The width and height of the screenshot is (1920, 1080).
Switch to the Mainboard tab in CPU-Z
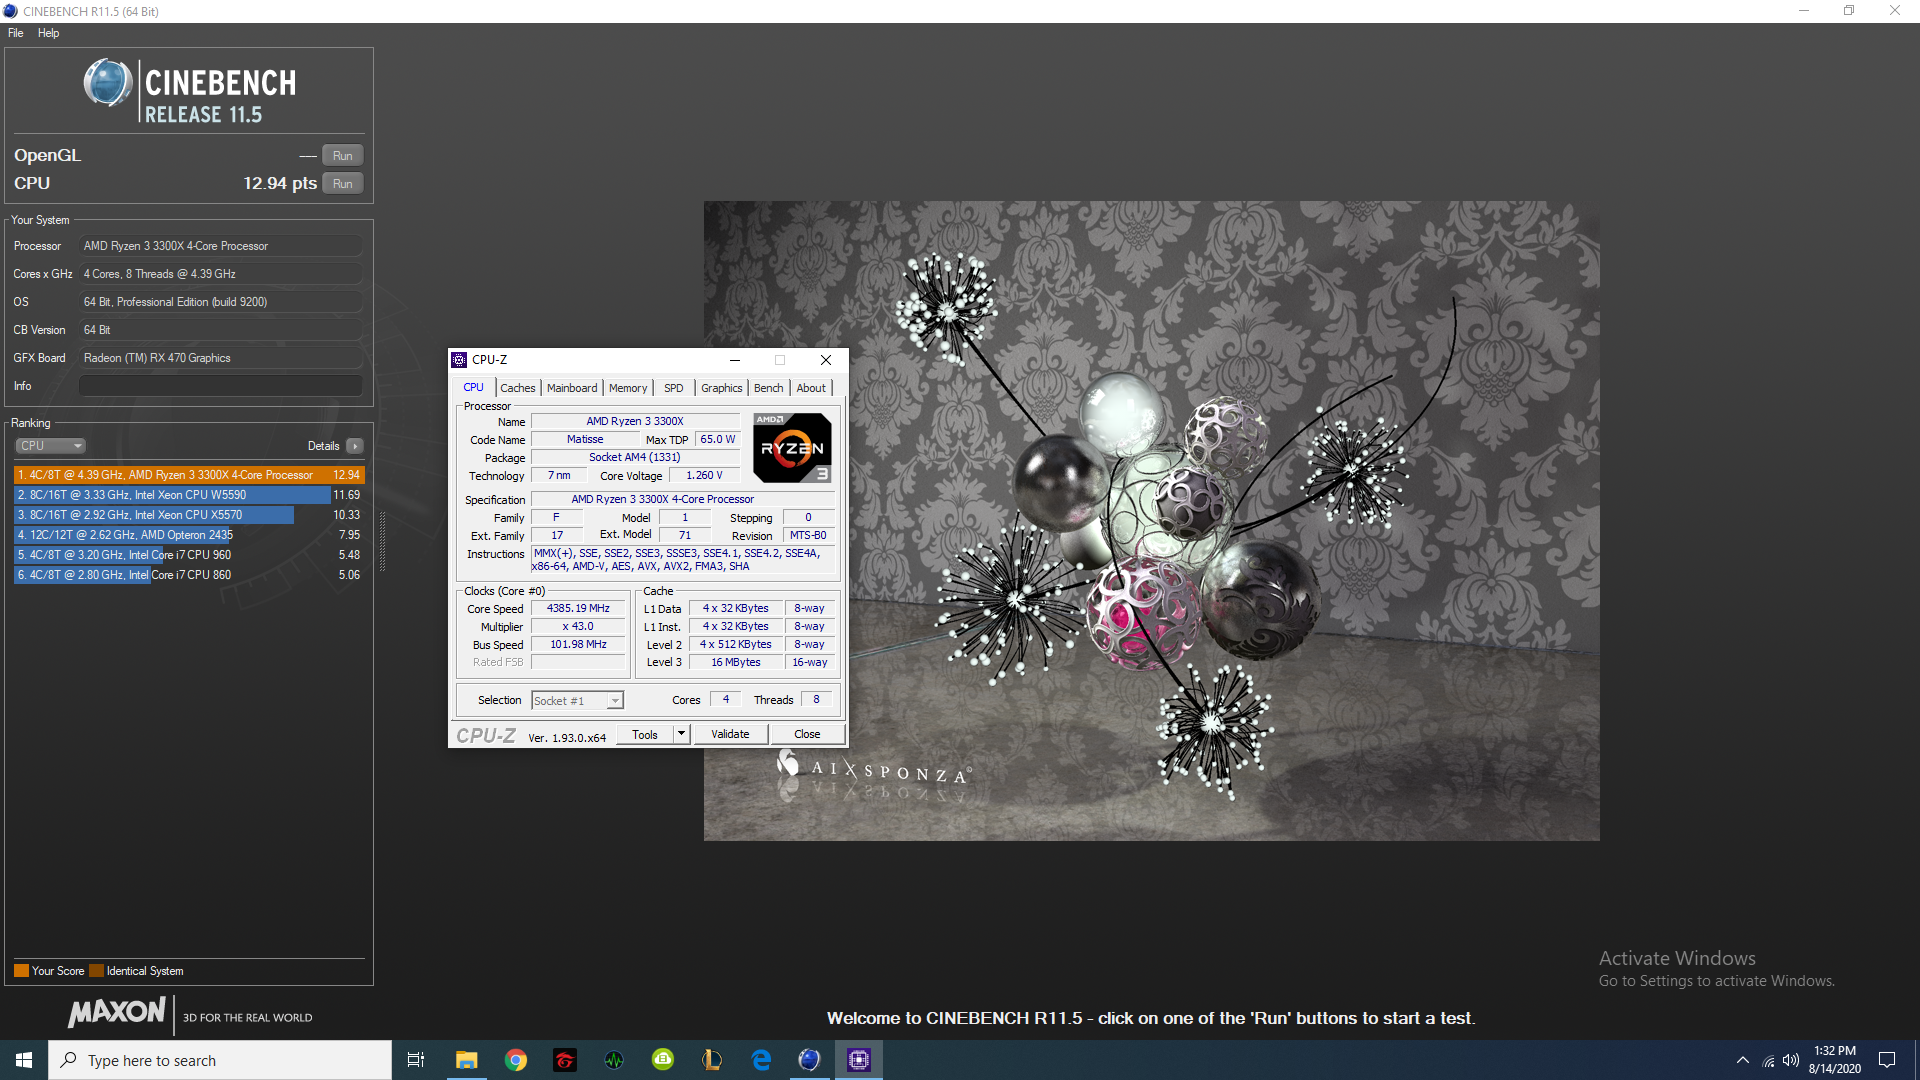coord(572,388)
